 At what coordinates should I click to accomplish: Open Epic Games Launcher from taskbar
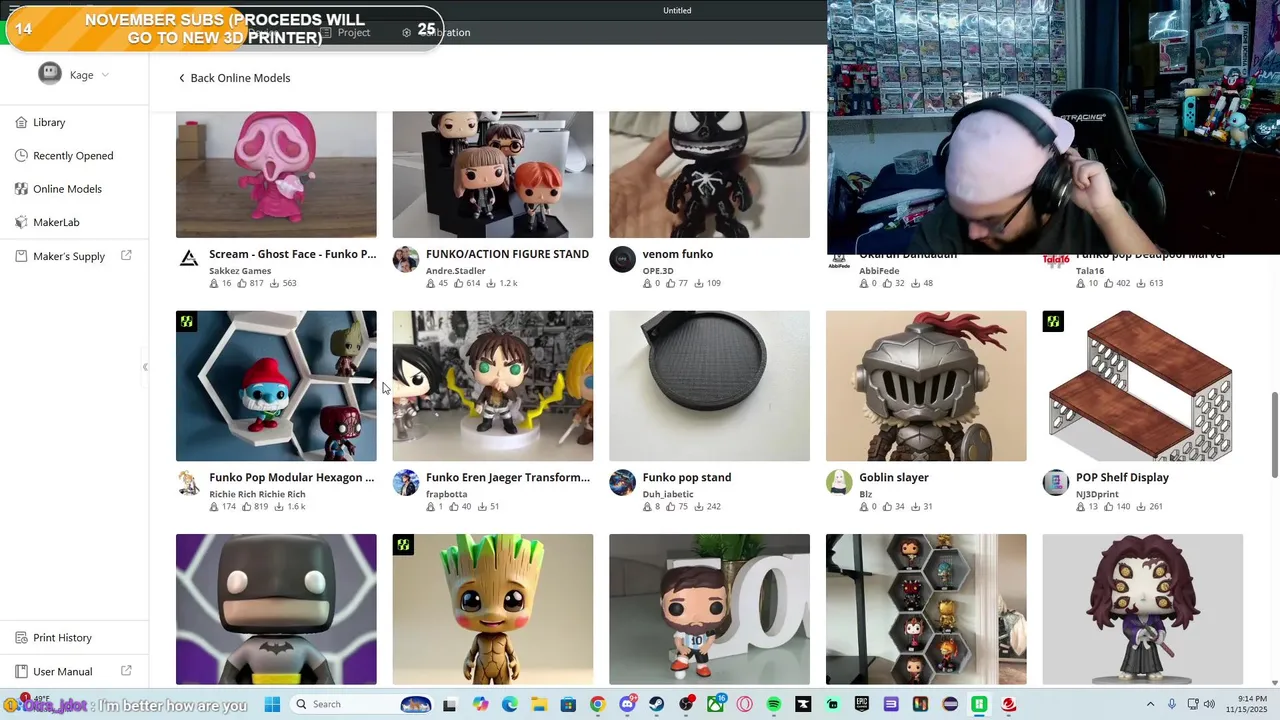click(x=862, y=704)
